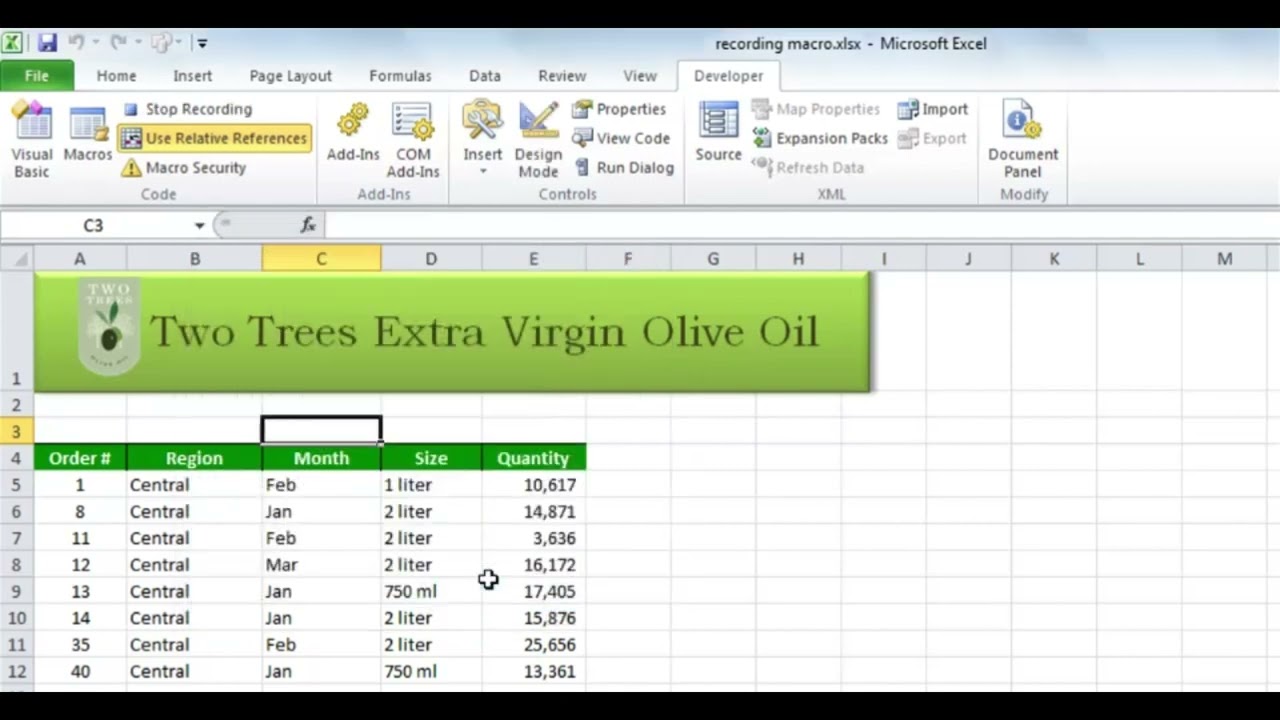Select cell with quantity 25,656

pyautogui.click(x=533, y=645)
